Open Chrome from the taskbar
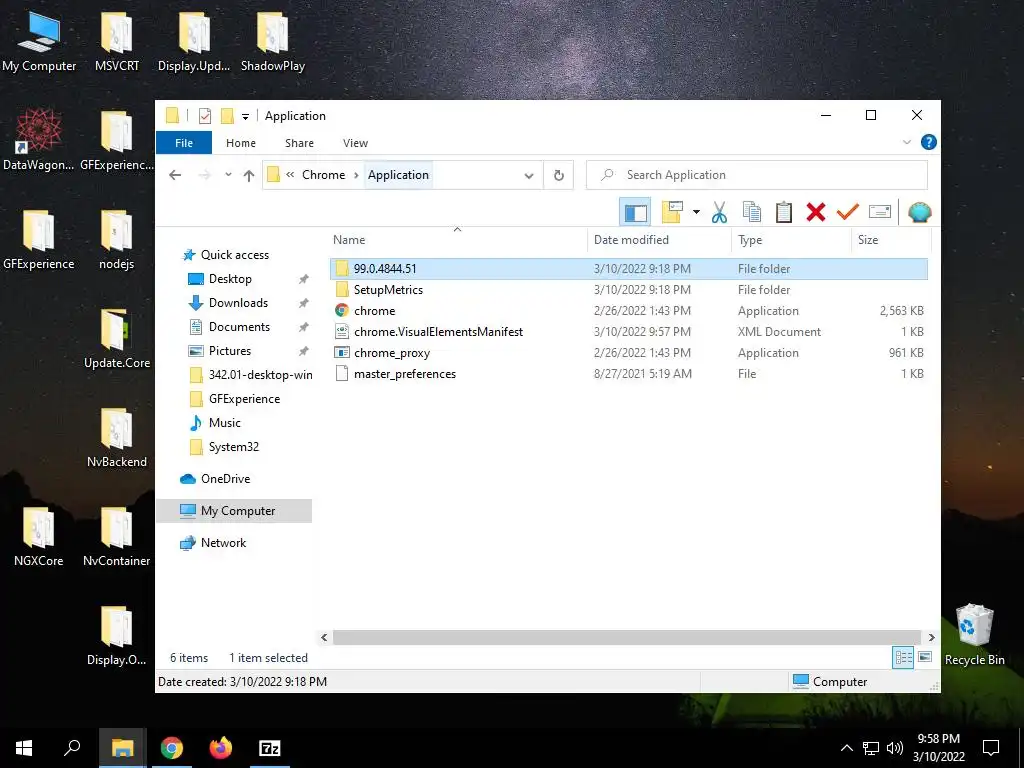The width and height of the screenshot is (1024, 768). click(172, 748)
